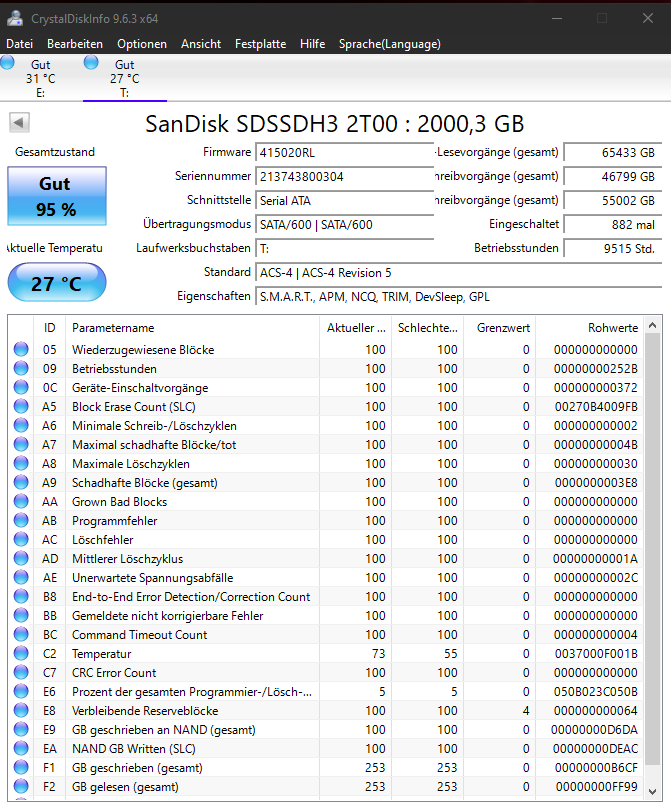Select drive T: tab at 27 °C
671x810 pixels.
pos(124,78)
